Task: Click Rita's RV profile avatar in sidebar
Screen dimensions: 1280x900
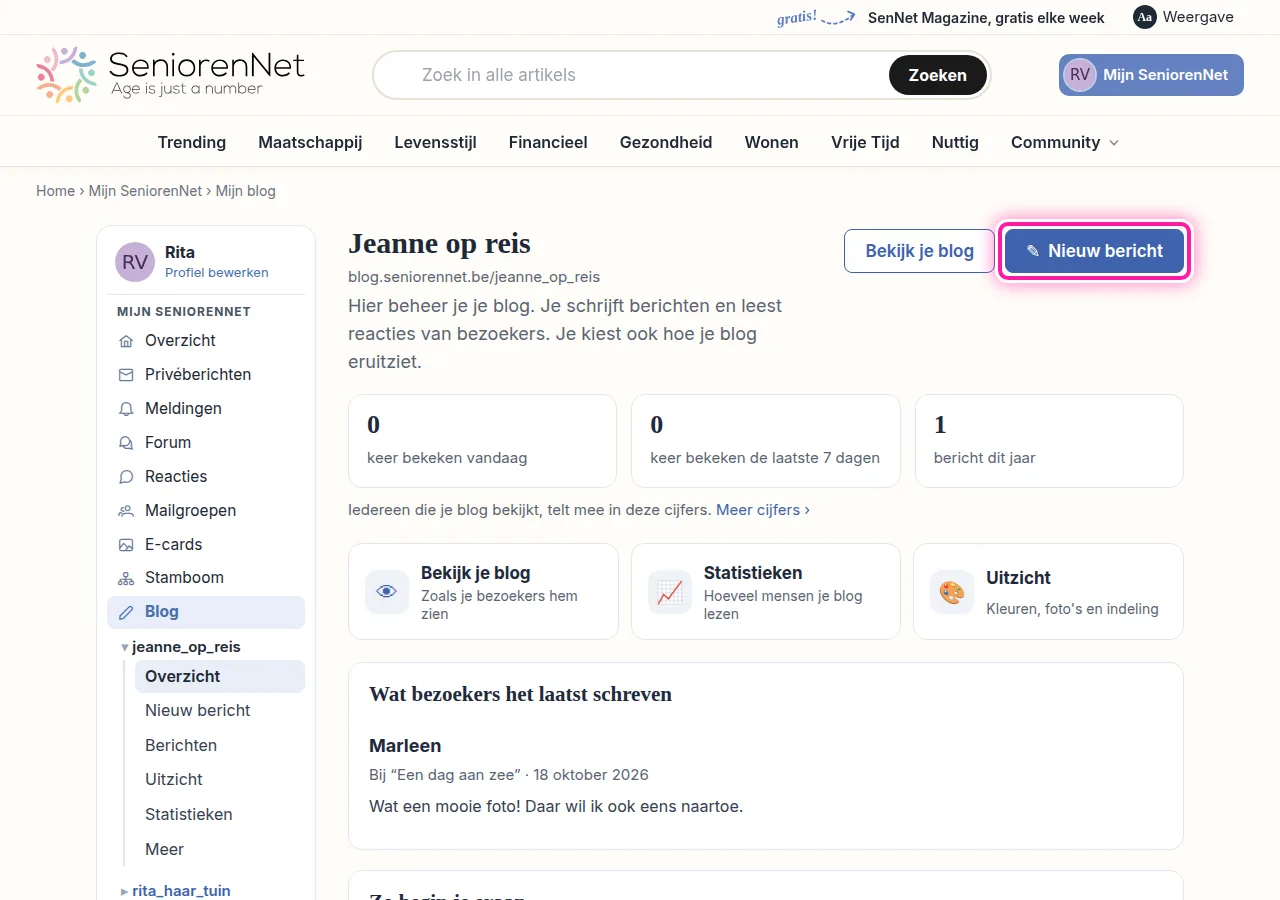Action: 135,262
